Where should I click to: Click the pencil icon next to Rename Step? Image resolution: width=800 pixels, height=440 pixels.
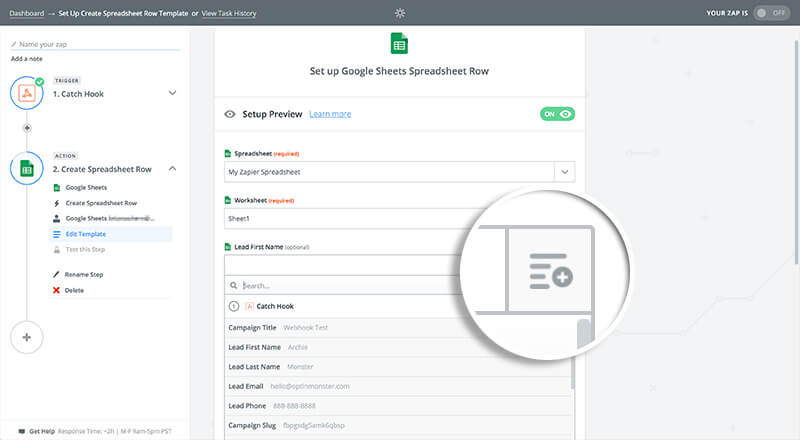[56, 275]
